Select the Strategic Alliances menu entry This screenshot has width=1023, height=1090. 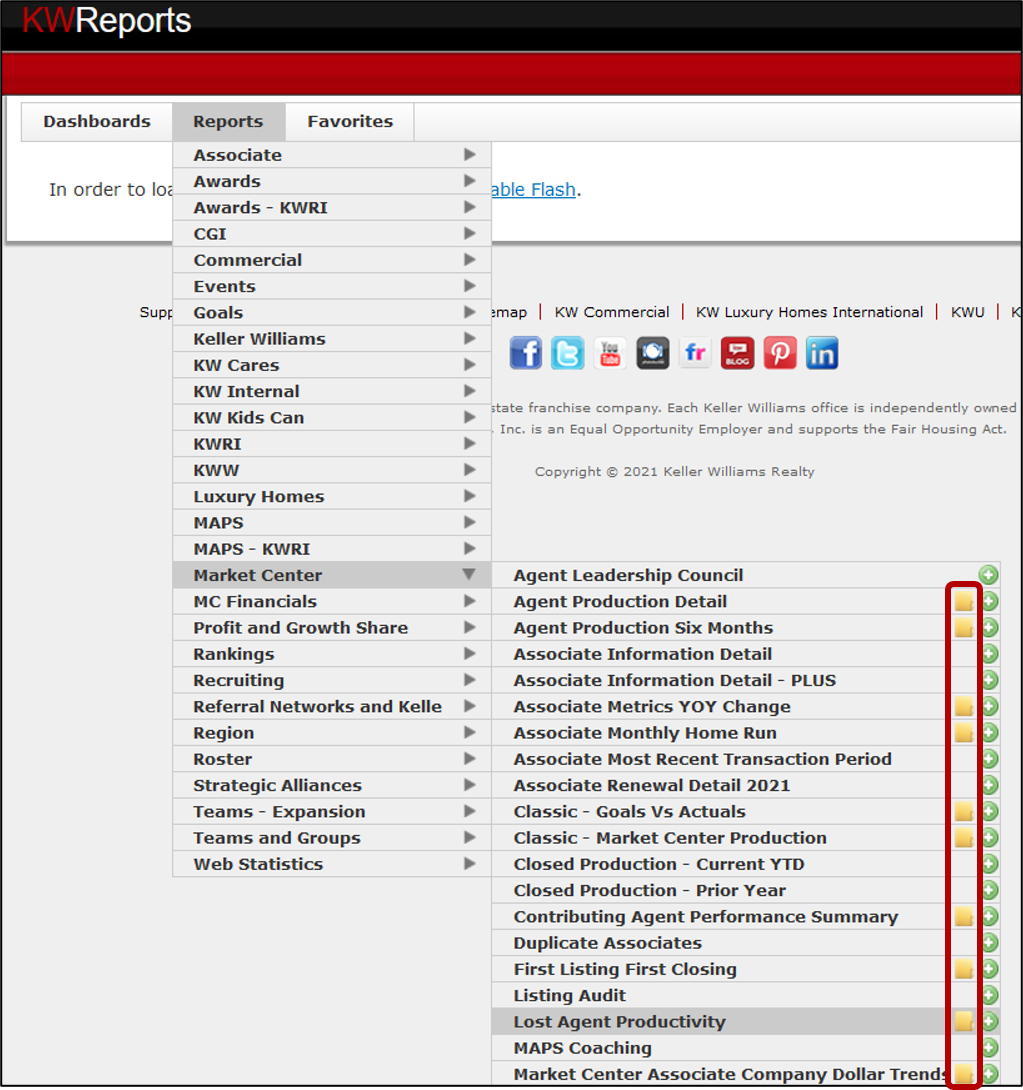coord(332,786)
